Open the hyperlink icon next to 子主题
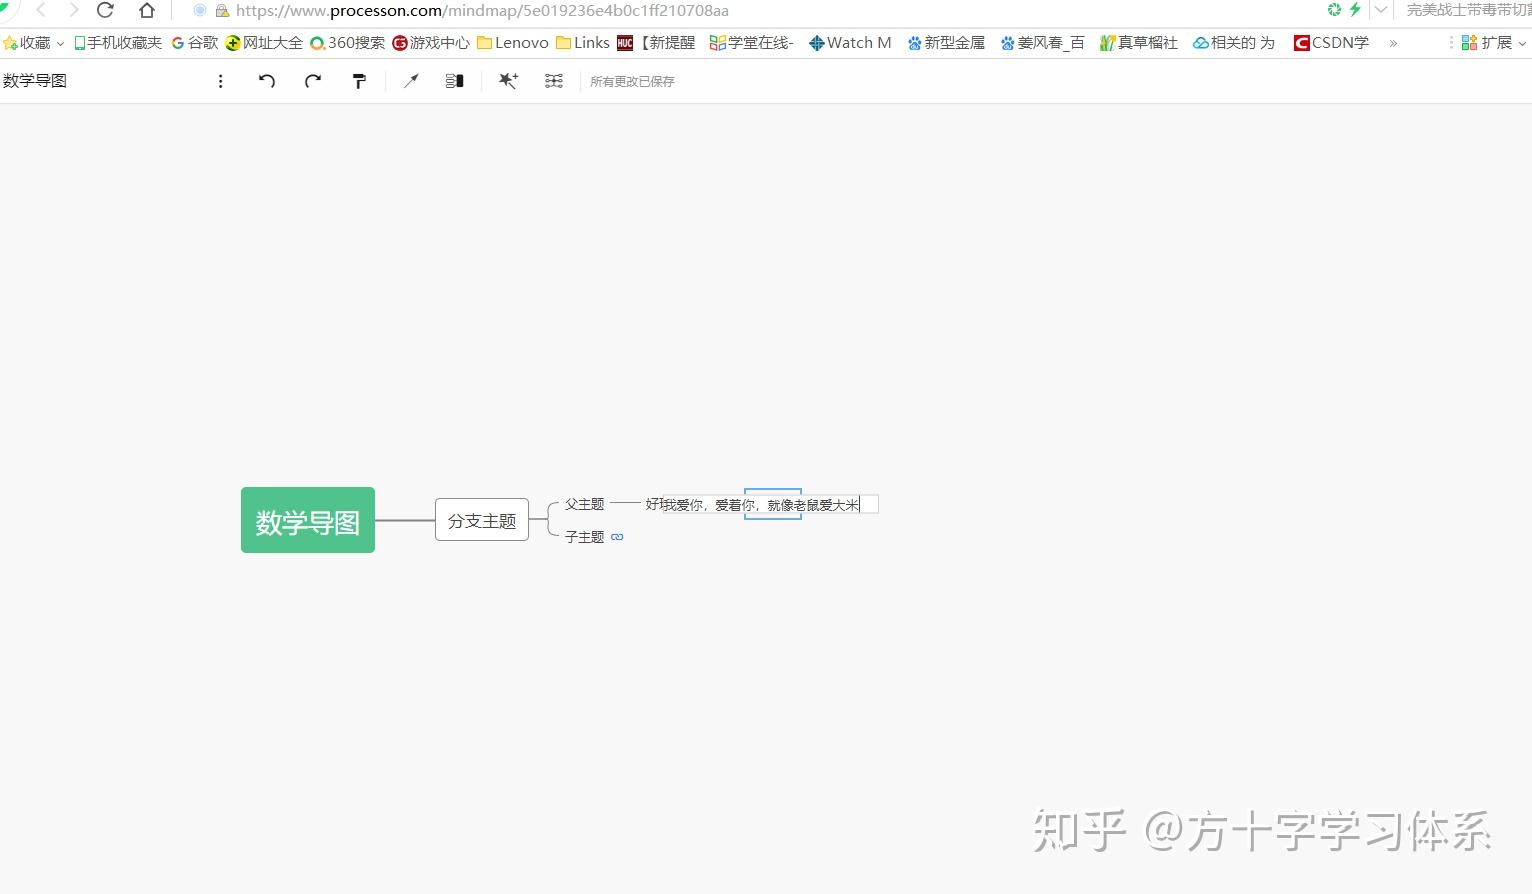The width and height of the screenshot is (1532, 894). 617,537
